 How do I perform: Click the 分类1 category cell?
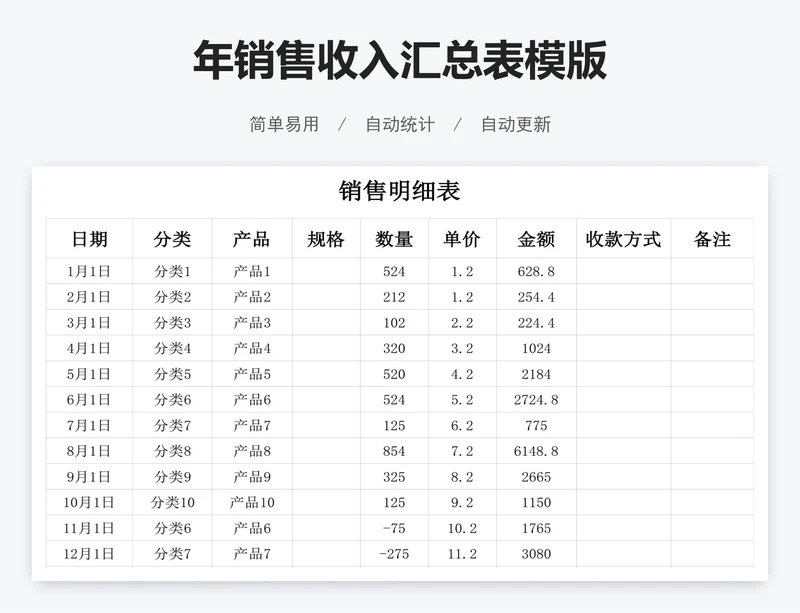[172, 271]
